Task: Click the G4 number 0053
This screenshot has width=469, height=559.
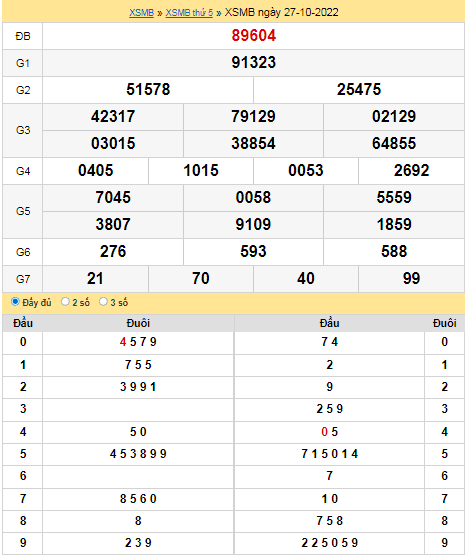Action: 306,170
